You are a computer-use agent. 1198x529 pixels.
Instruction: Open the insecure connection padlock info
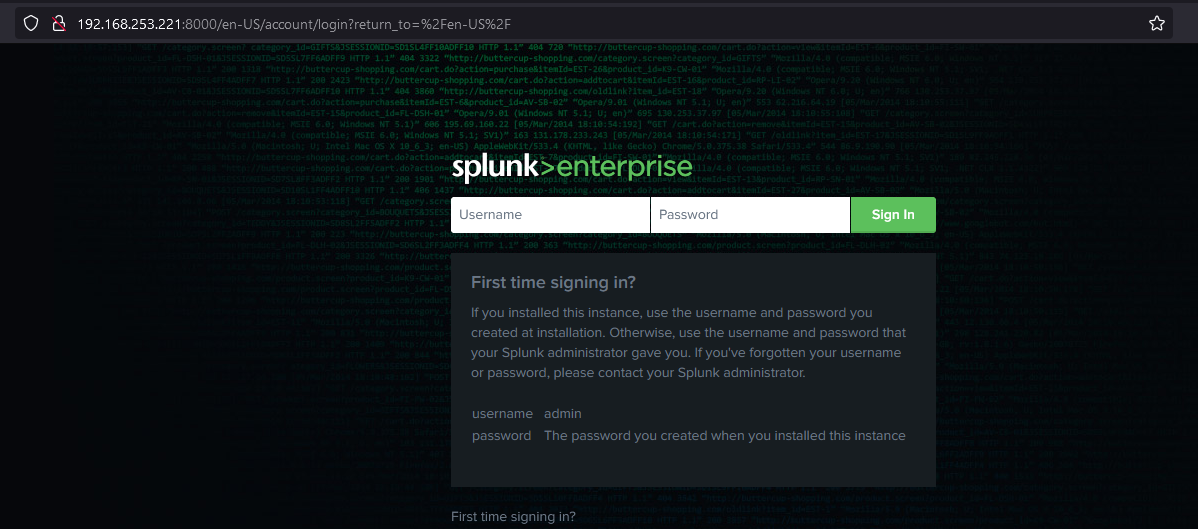pos(58,23)
